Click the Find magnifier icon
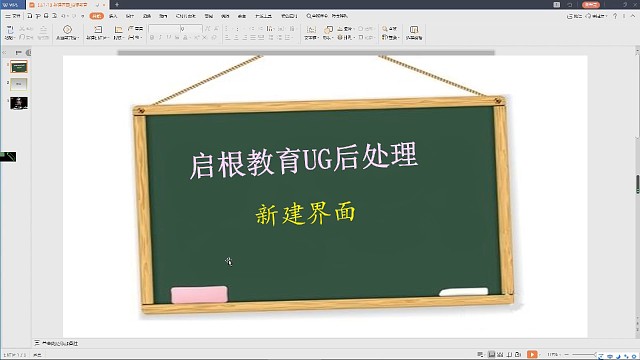 [x=384, y=29]
